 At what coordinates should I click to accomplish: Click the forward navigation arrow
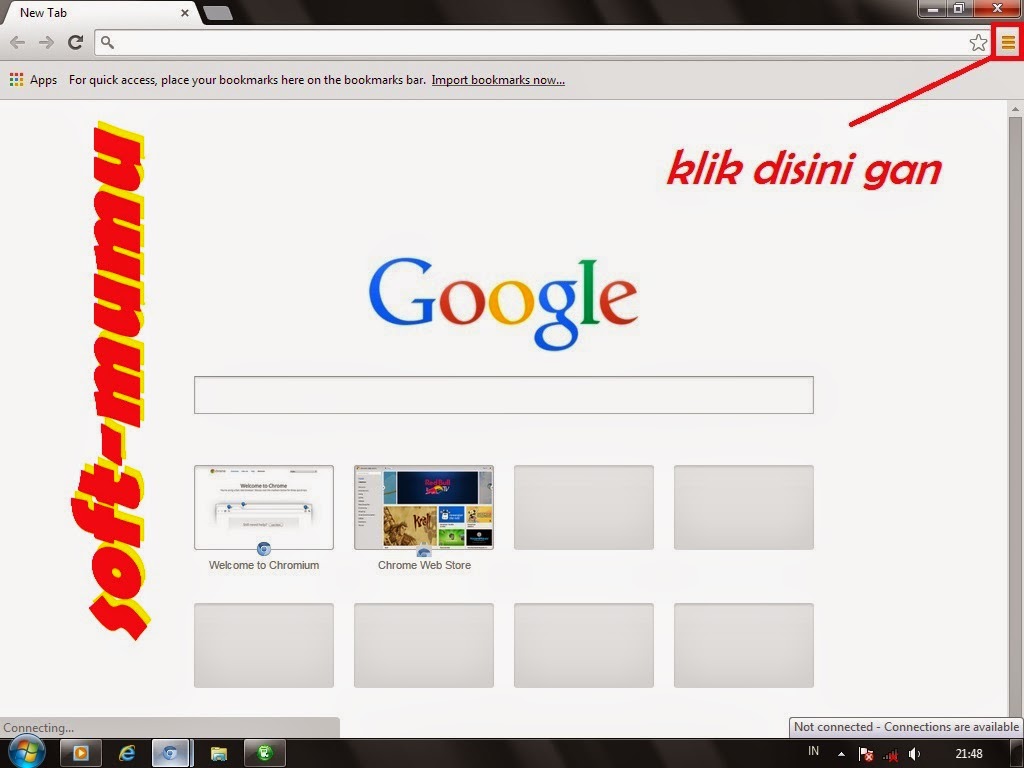pyautogui.click(x=46, y=42)
